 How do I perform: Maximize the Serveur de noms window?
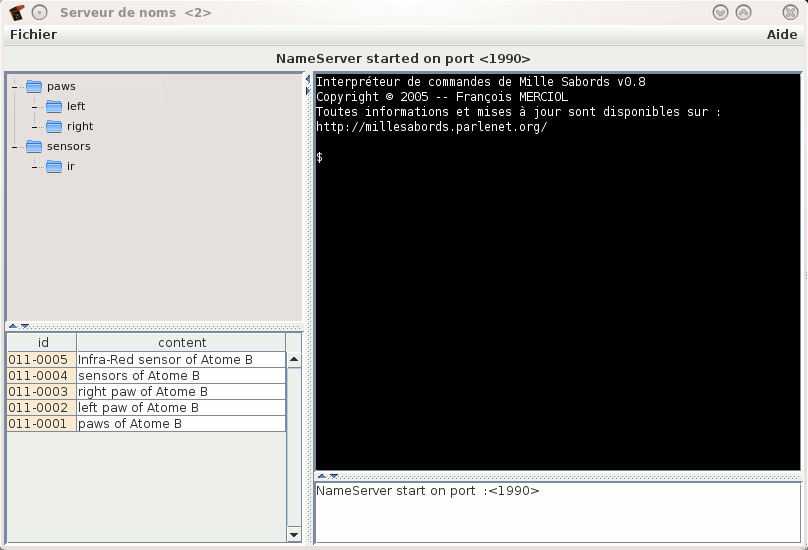[x=744, y=12]
